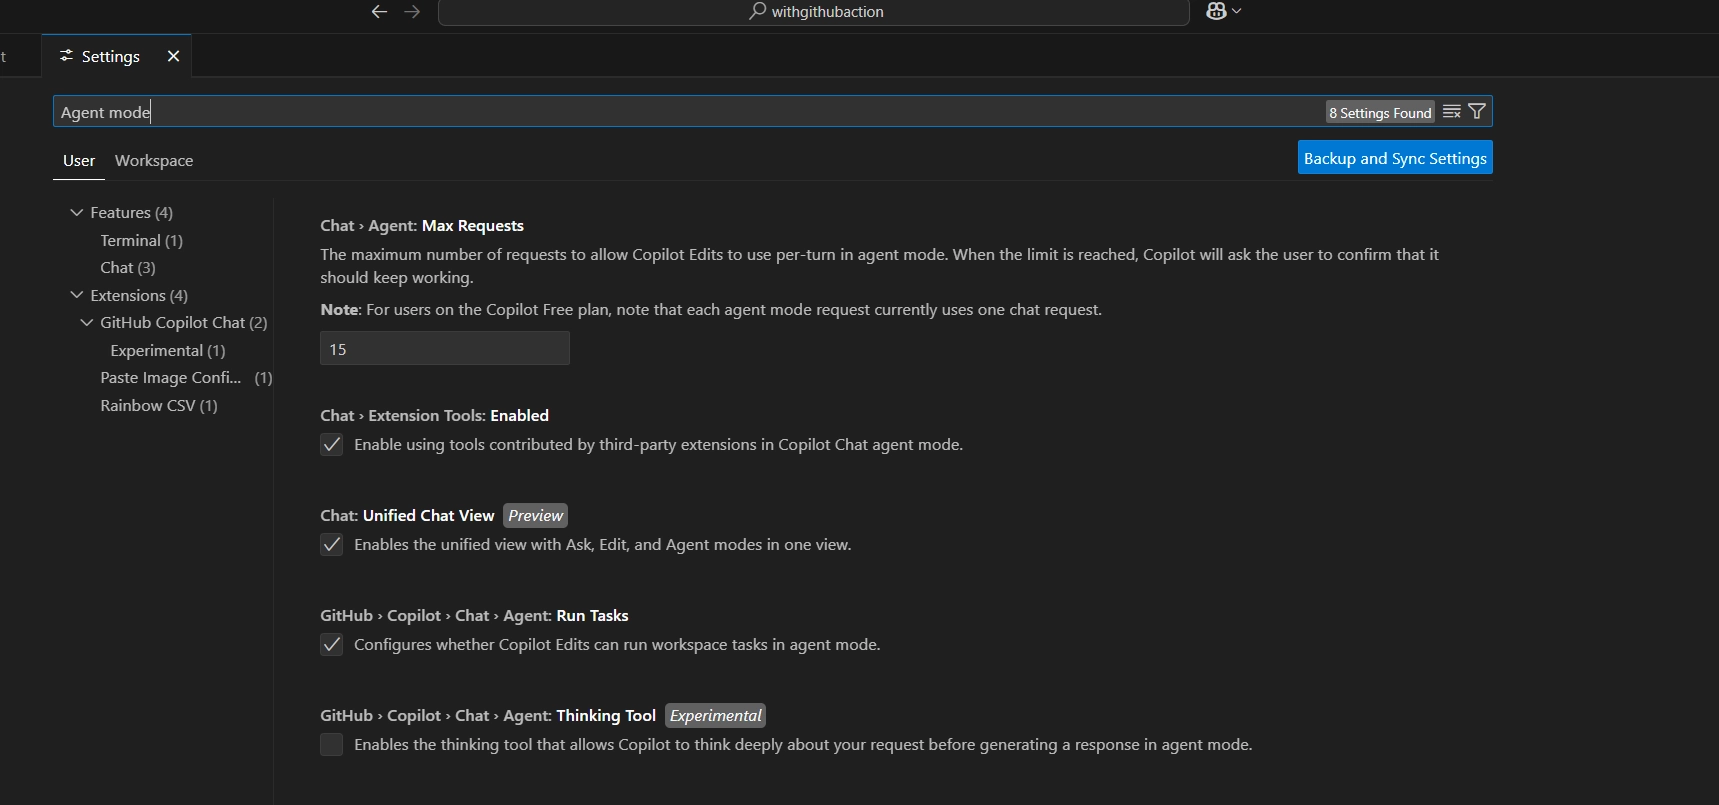Click the Max Requests value field showing 15
1719x805 pixels.
click(x=445, y=349)
